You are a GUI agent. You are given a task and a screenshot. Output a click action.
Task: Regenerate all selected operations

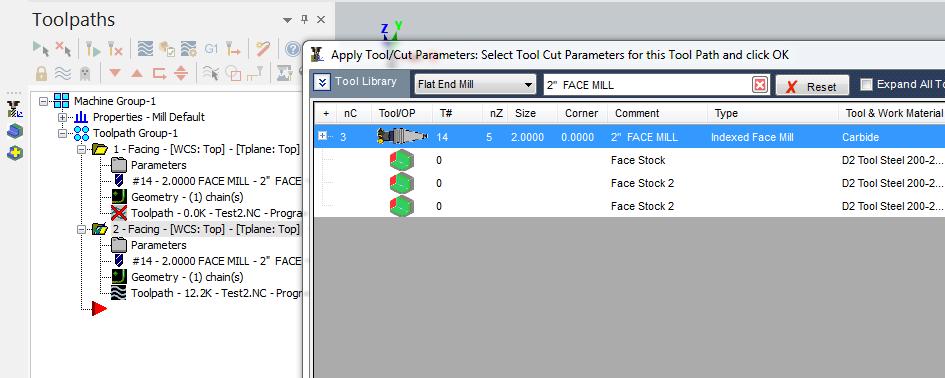(93, 48)
